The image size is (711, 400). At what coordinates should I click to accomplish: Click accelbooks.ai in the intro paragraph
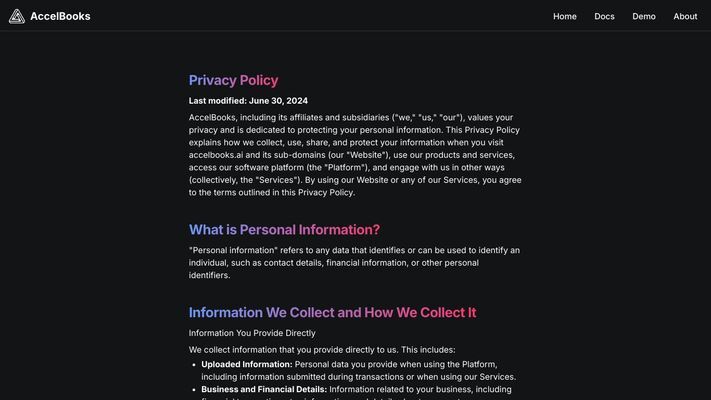click(x=216, y=155)
